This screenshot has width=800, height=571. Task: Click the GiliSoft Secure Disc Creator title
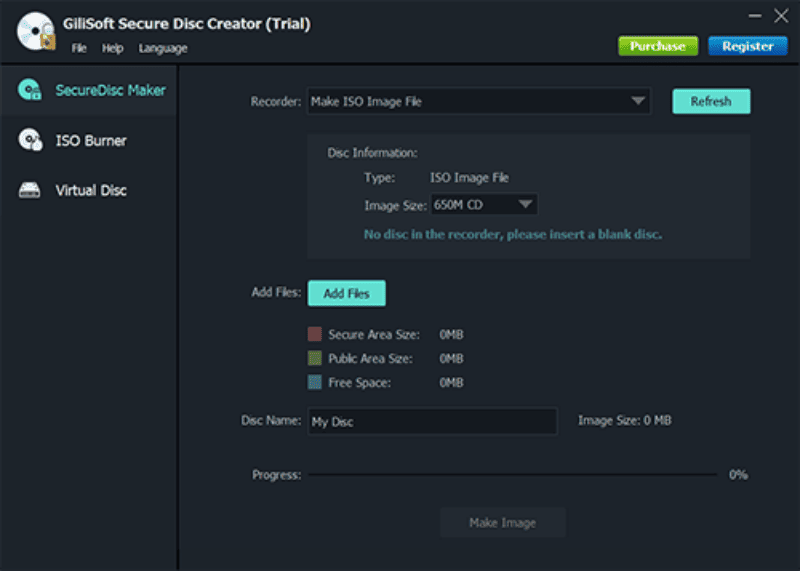187,23
